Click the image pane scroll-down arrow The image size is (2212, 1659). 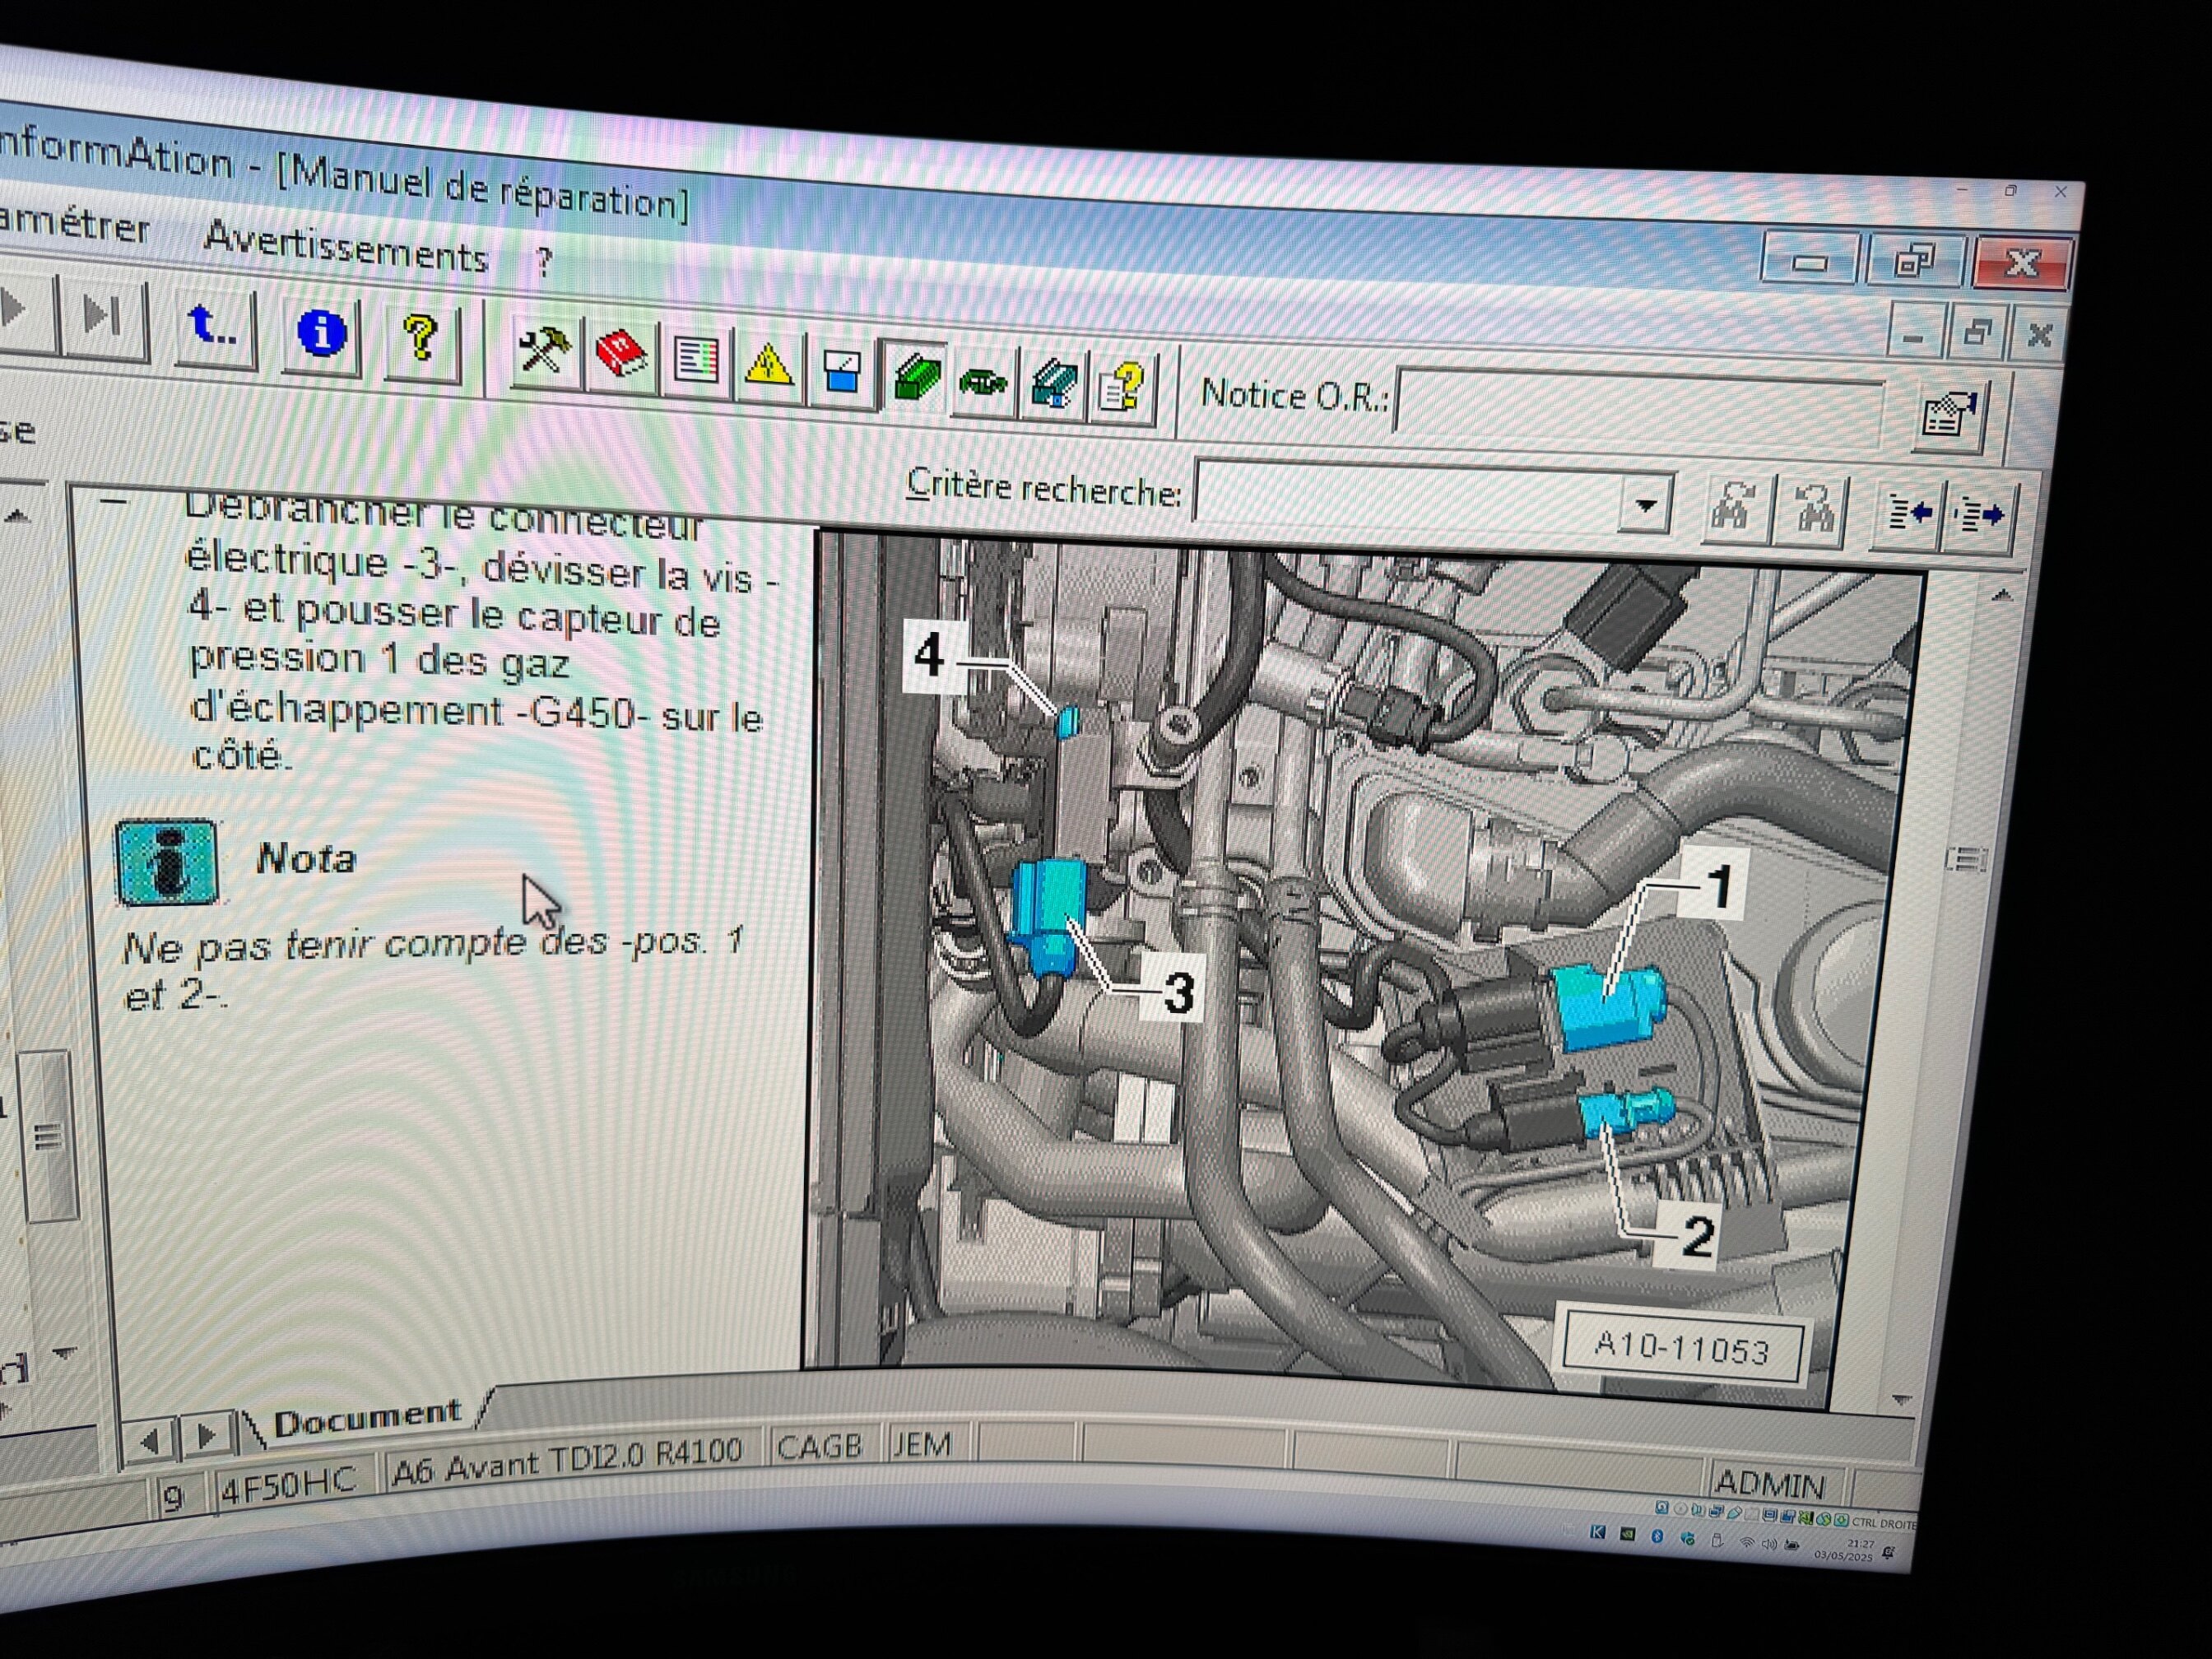click(x=1900, y=1401)
